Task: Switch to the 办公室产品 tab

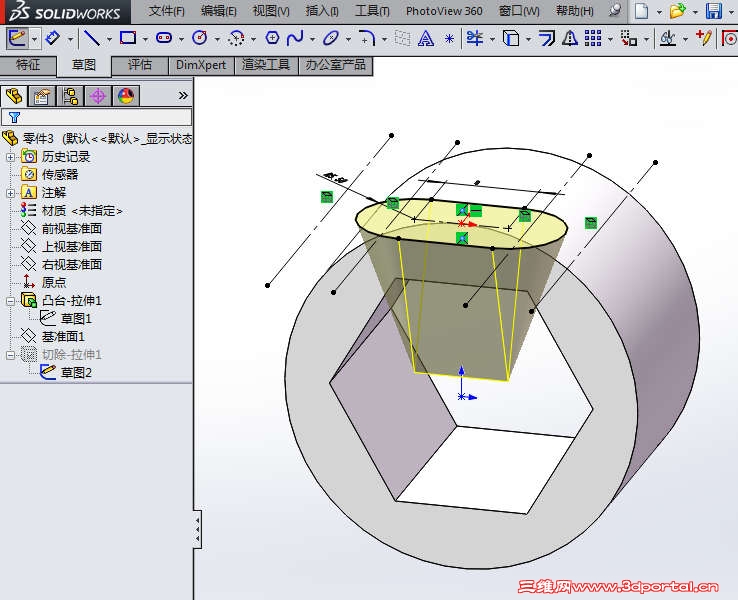Action: (336, 65)
